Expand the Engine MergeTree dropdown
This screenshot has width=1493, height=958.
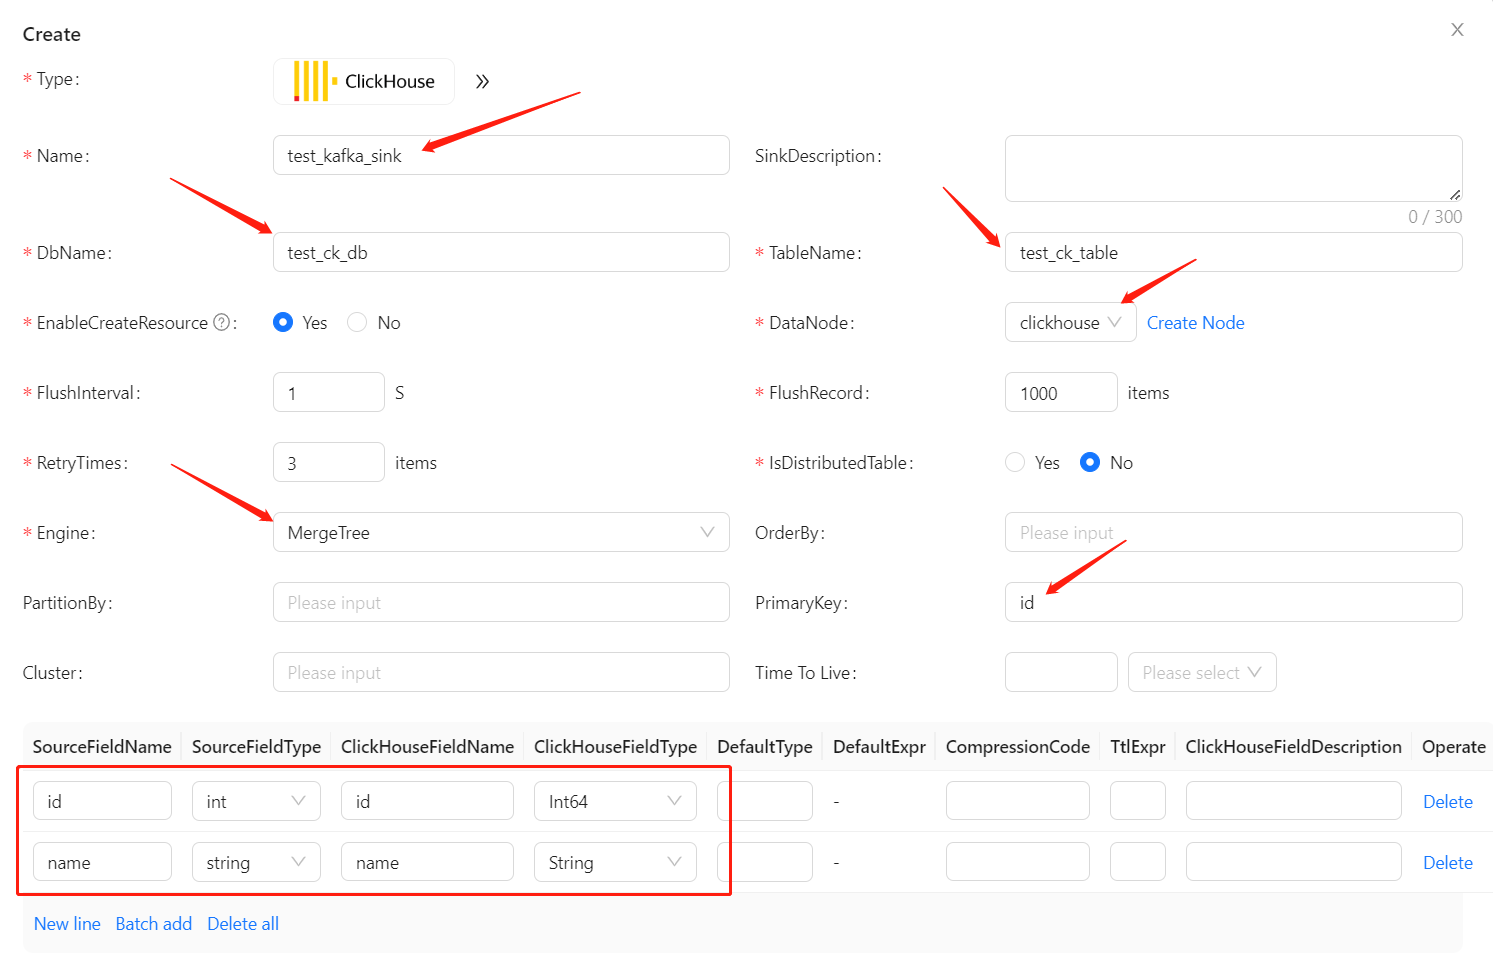pos(501,532)
